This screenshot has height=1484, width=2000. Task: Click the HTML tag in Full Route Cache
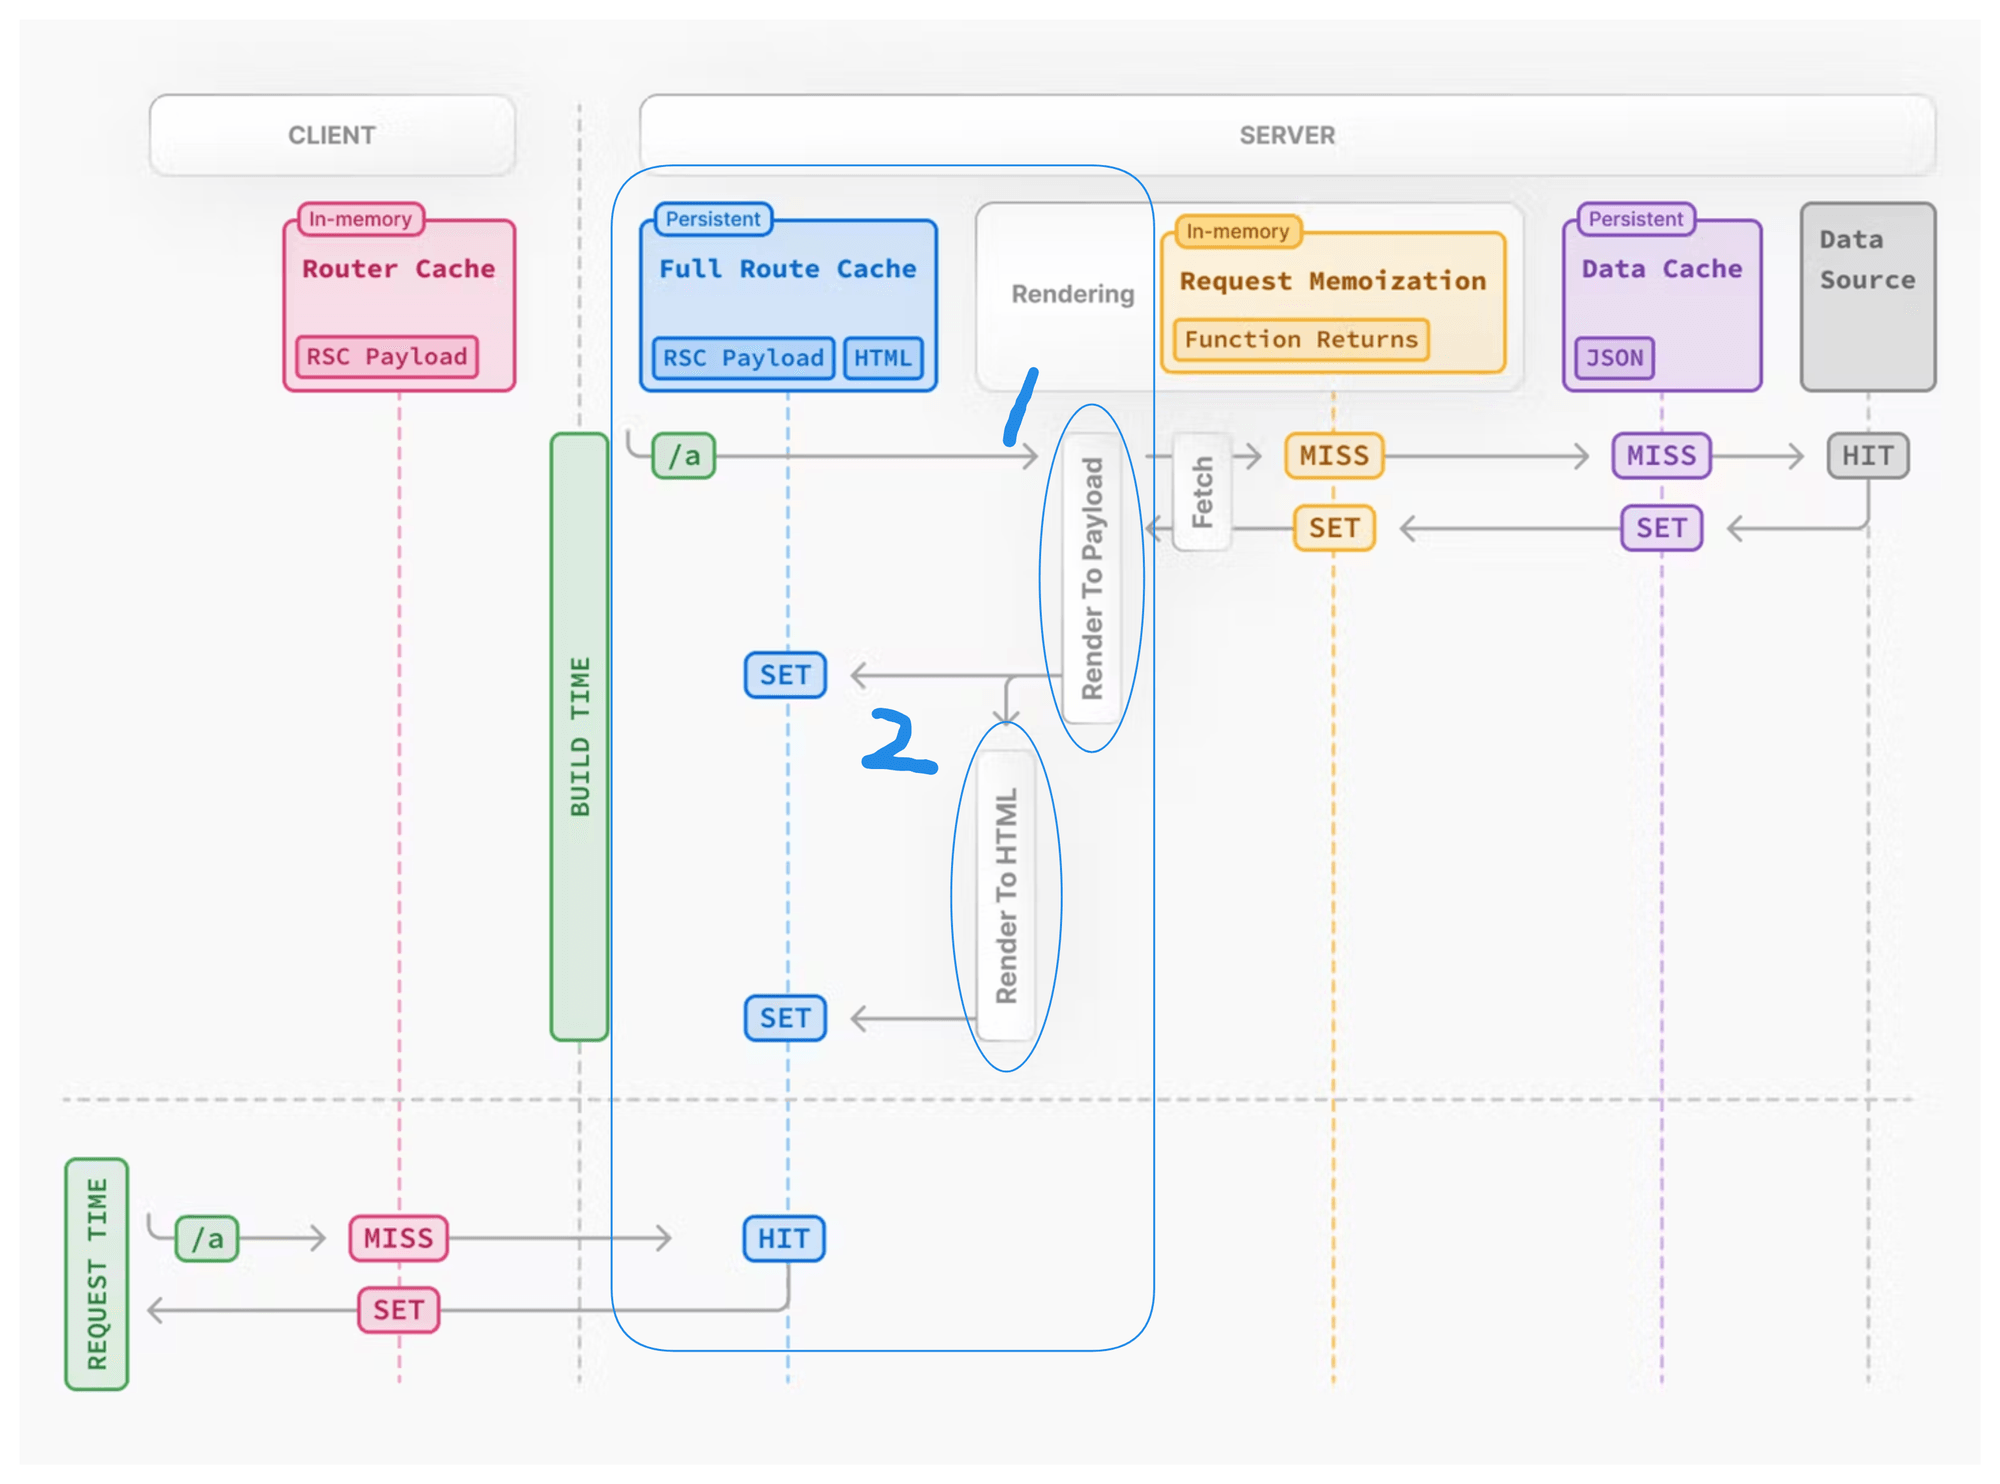[882, 358]
